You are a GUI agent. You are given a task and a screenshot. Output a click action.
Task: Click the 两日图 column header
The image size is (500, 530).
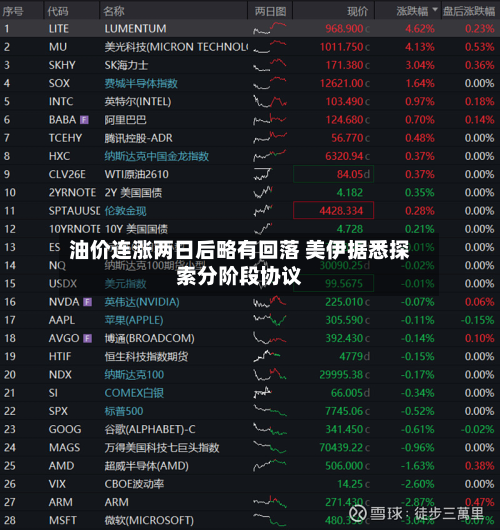pyautogui.click(x=270, y=11)
